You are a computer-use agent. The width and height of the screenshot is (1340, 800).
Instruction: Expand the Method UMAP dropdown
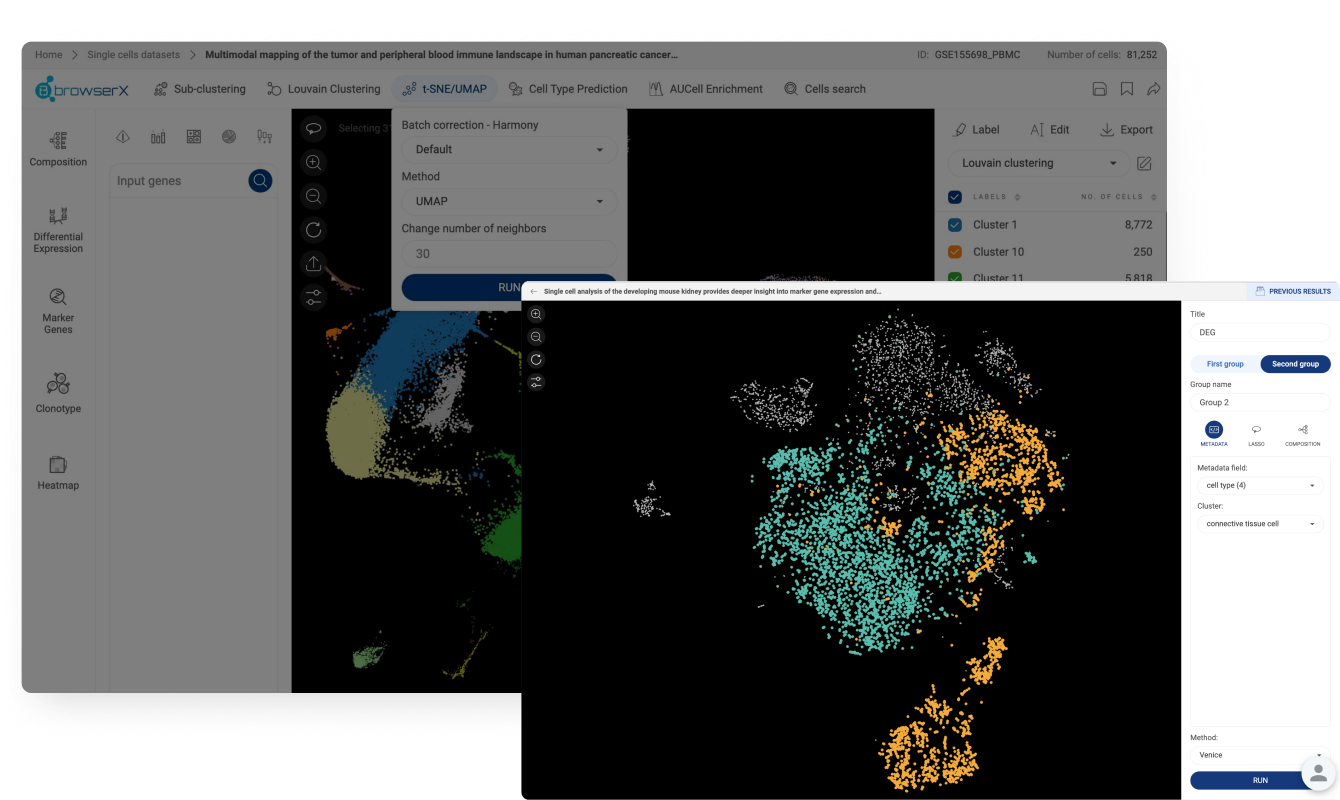click(x=509, y=201)
